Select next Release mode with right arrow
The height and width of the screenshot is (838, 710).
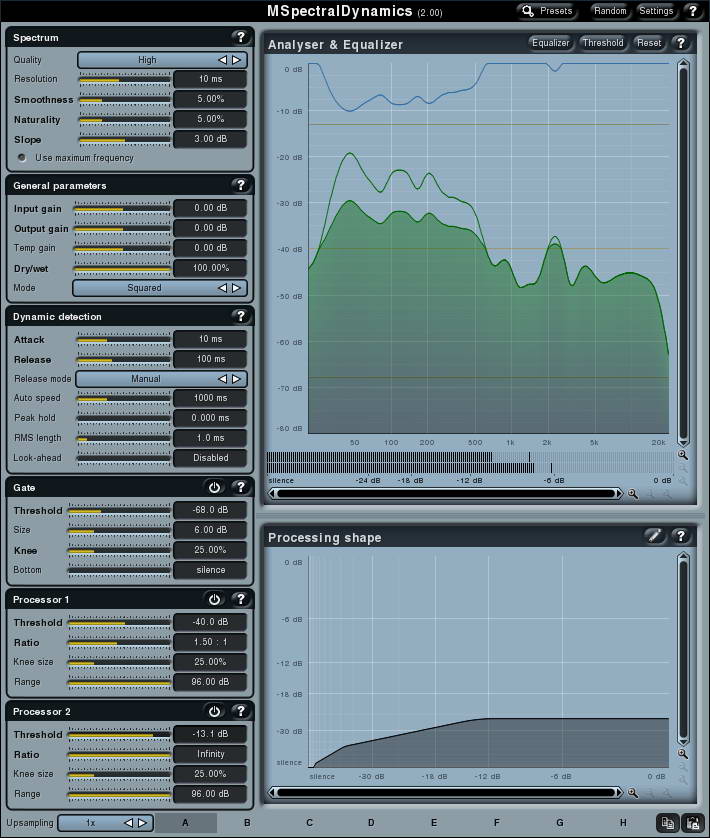[236, 379]
